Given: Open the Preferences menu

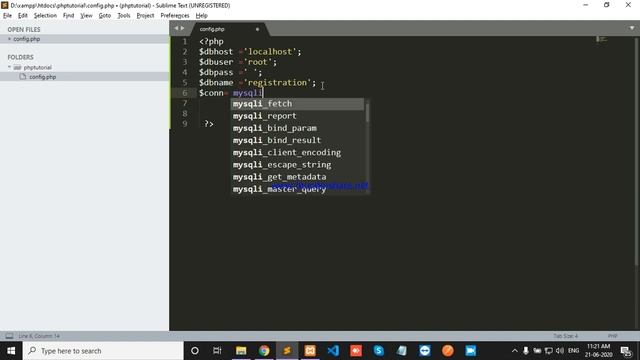Looking at the screenshot, I should click(x=175, y=16).
